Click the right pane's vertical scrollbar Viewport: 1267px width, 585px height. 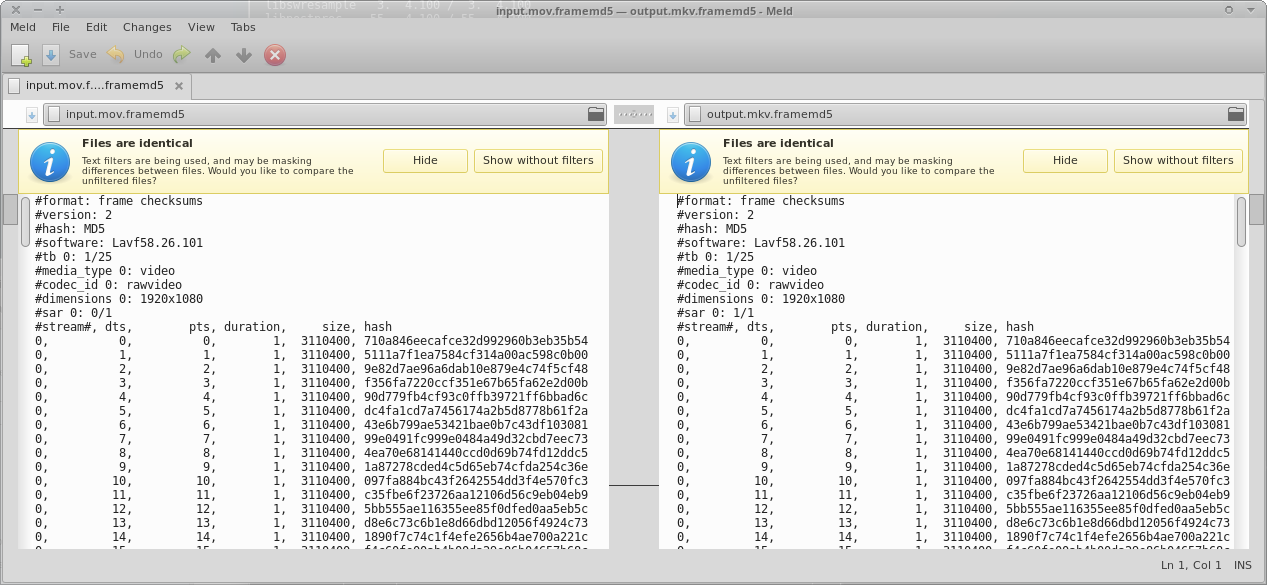click(x=1241, y=221)
